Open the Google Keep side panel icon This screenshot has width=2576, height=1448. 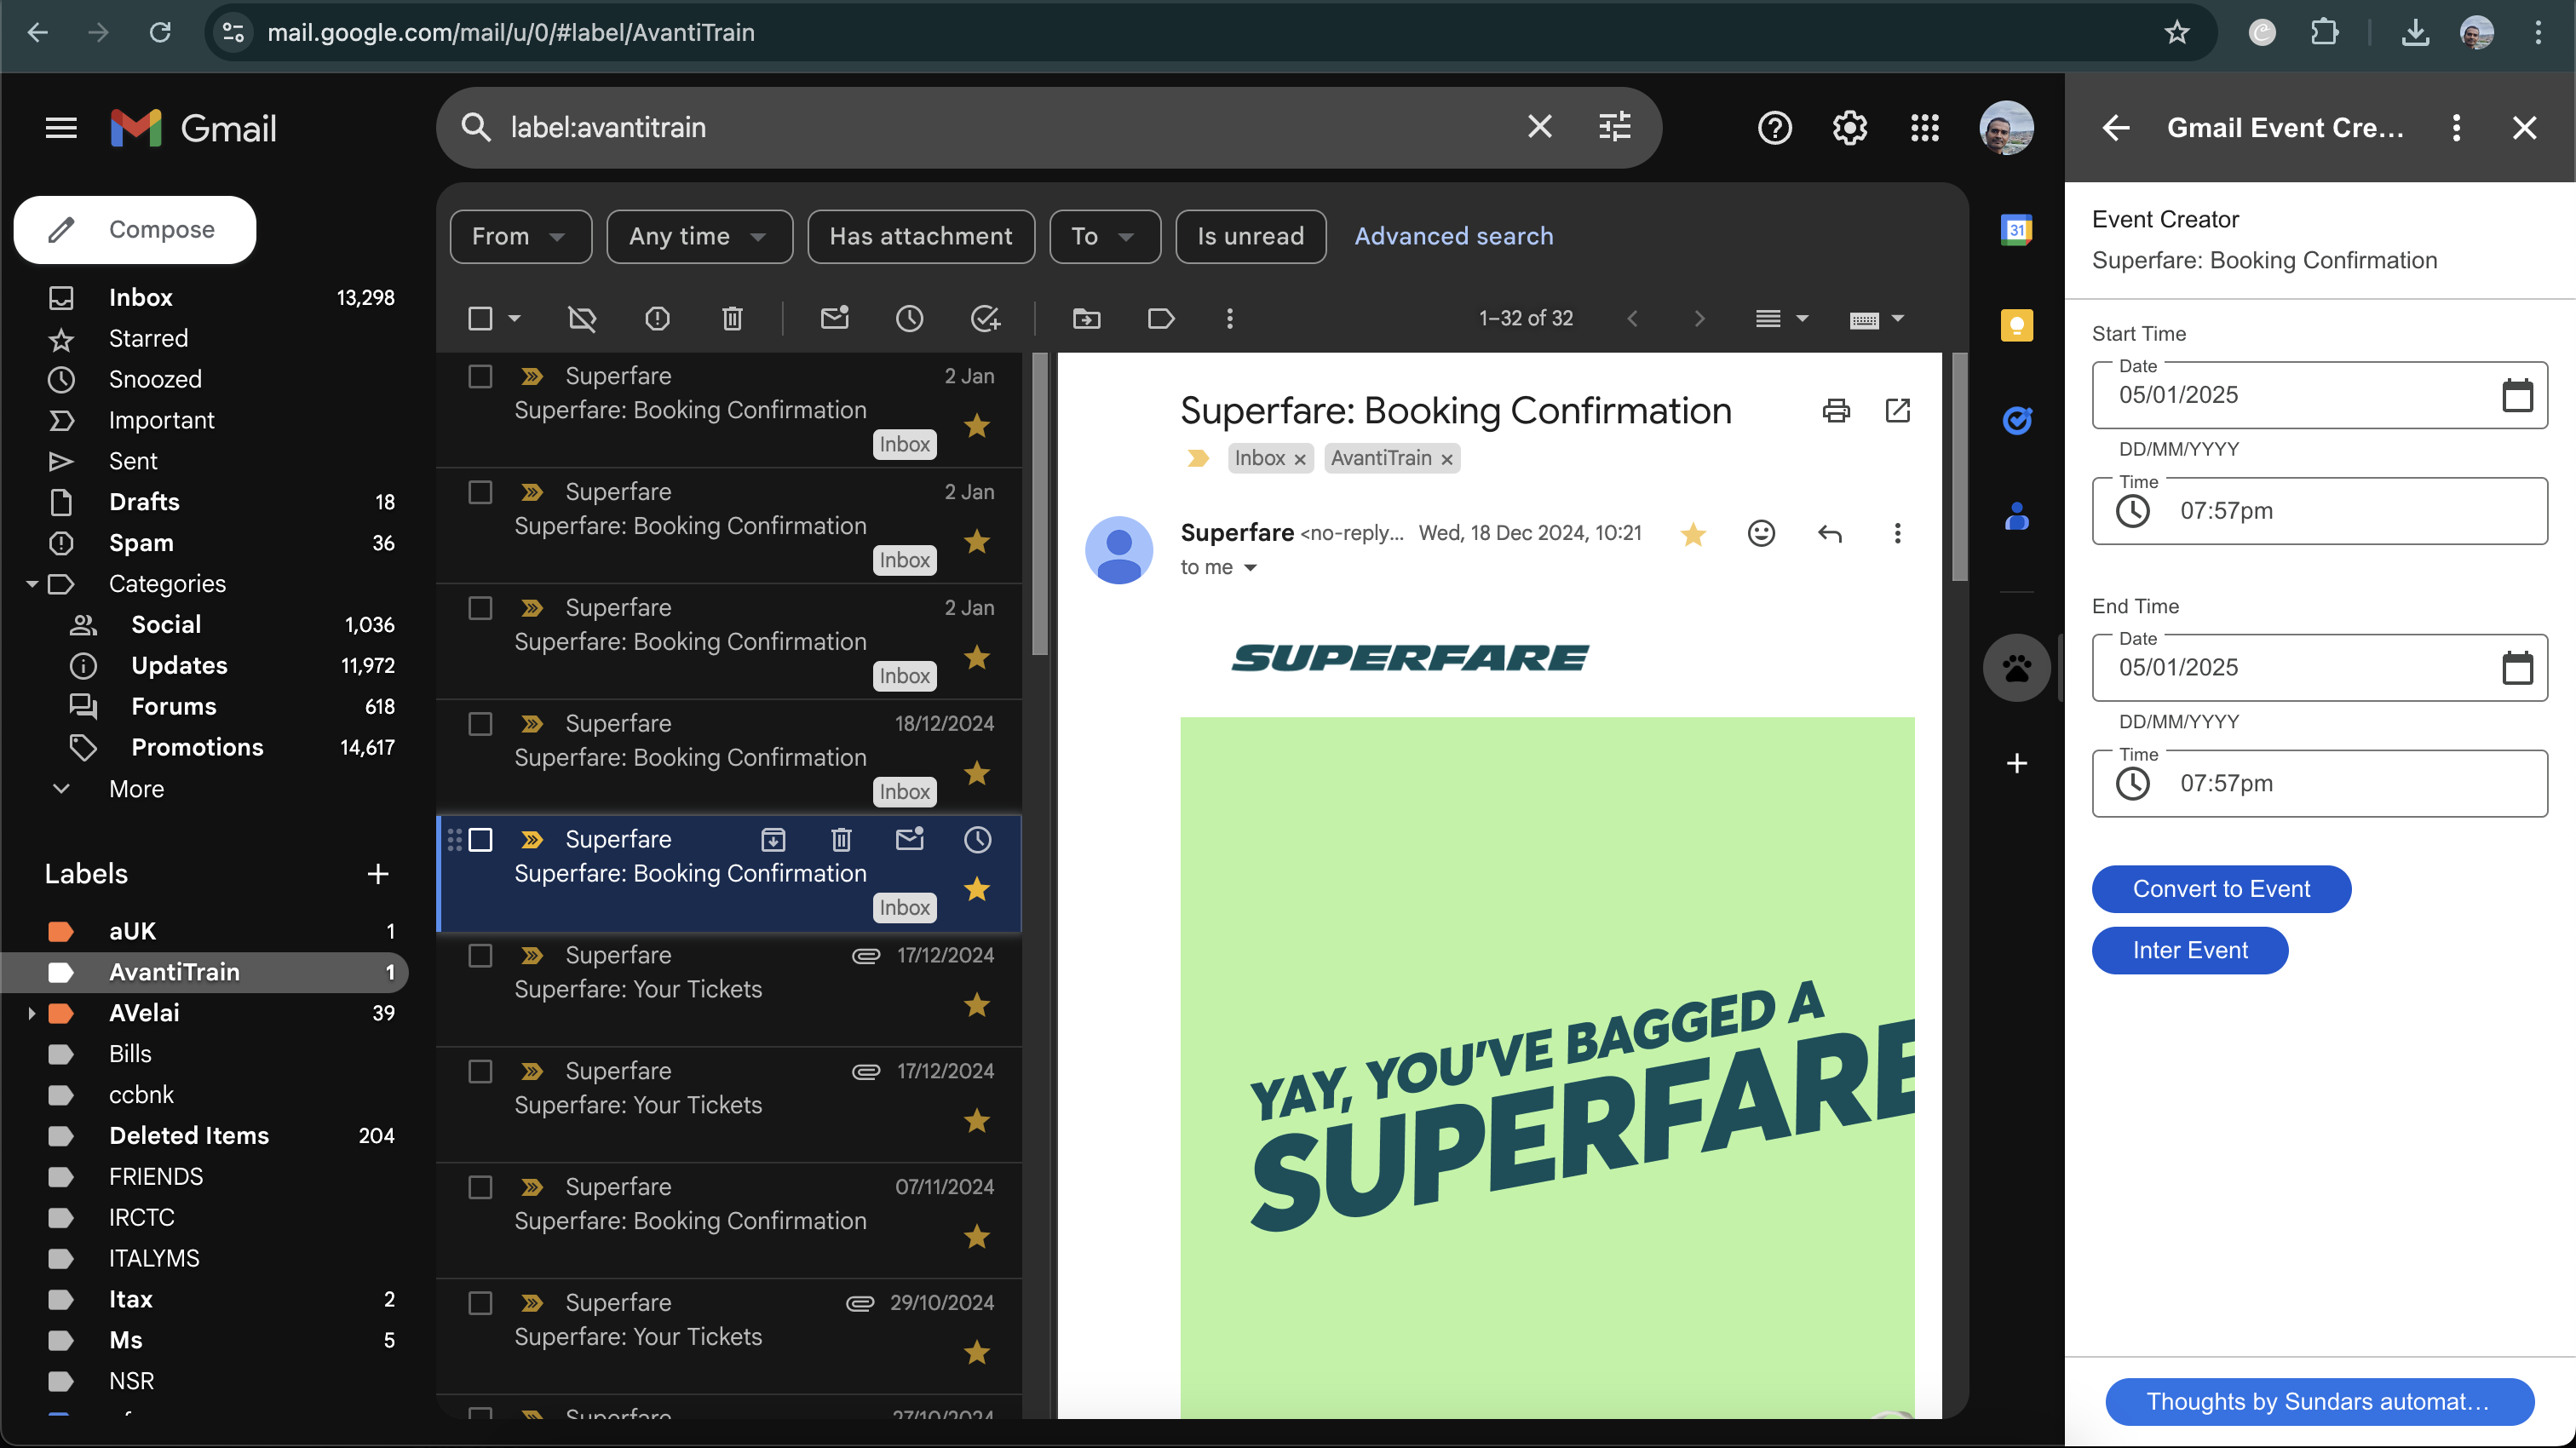2016,326
